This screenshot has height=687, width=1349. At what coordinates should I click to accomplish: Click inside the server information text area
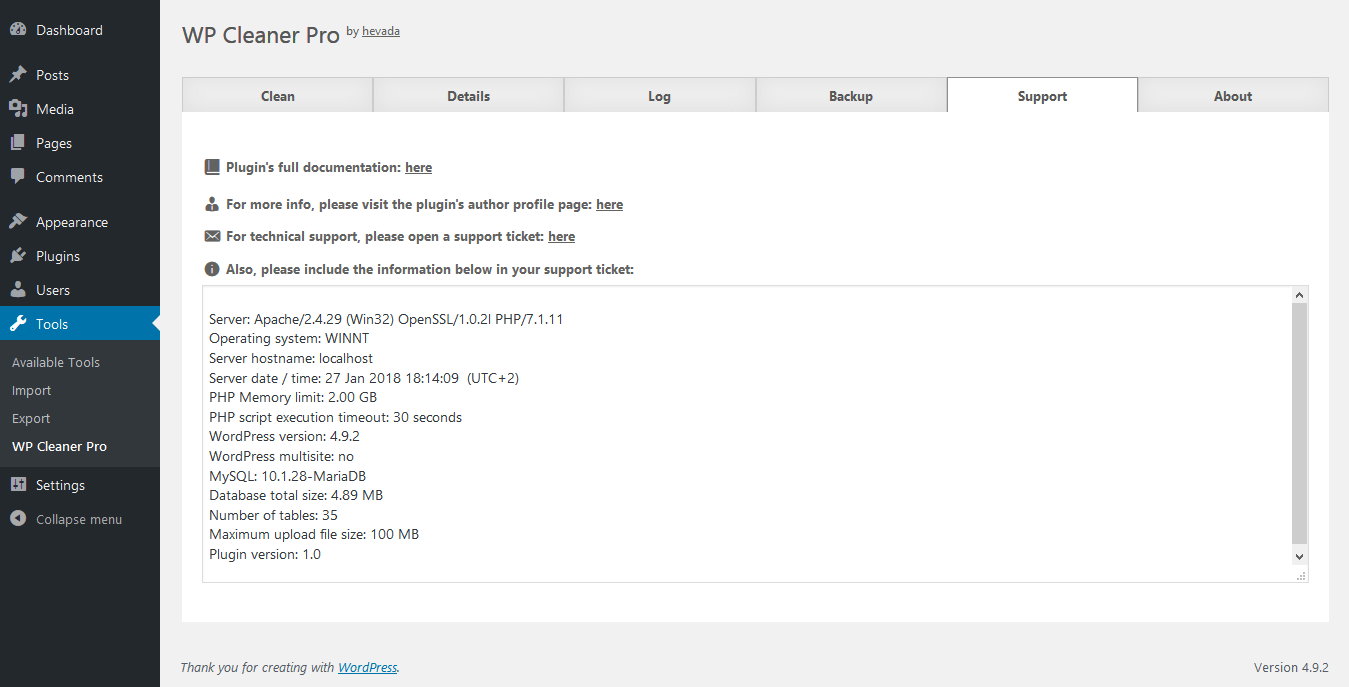click(x=700, y=430)
